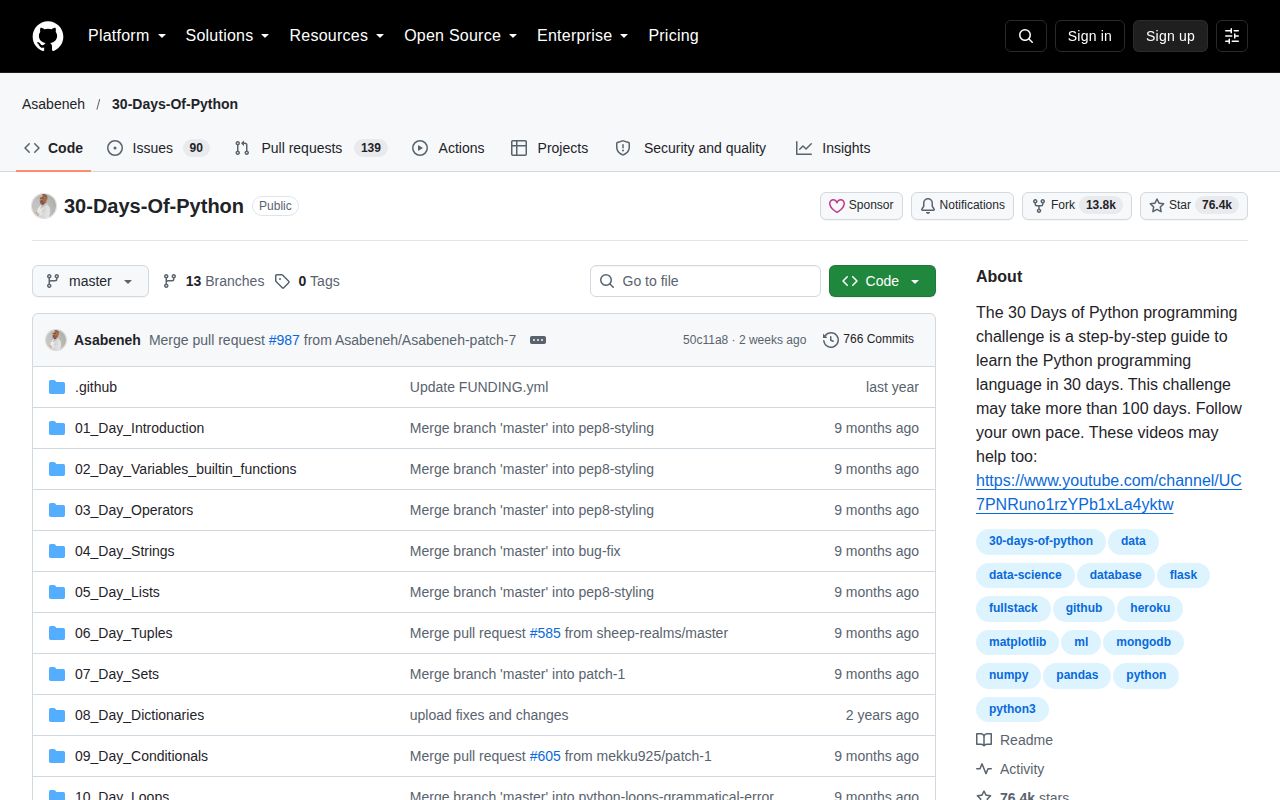The width and height of the screenshot is (1280, 800).
Task: Click the Projects table icon
Action: (519, 148)
